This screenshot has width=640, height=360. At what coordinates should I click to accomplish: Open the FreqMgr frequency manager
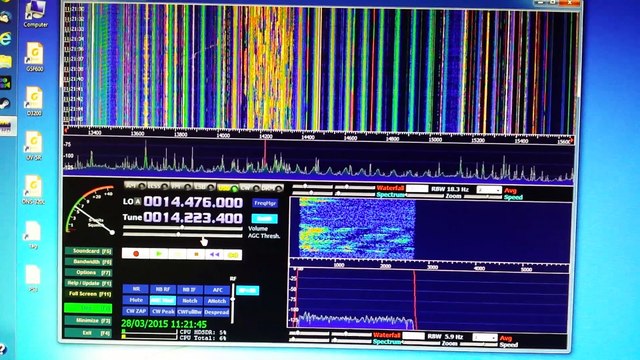click(265, 203)
